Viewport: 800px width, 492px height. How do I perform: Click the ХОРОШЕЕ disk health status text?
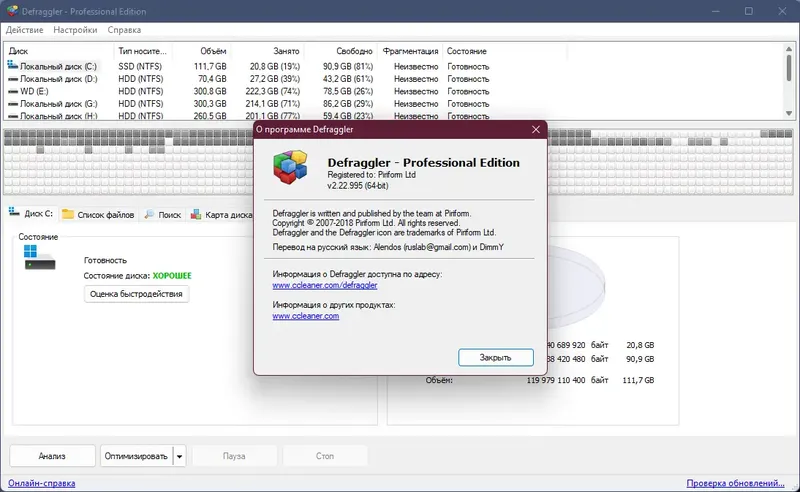(x=172, y=276)
